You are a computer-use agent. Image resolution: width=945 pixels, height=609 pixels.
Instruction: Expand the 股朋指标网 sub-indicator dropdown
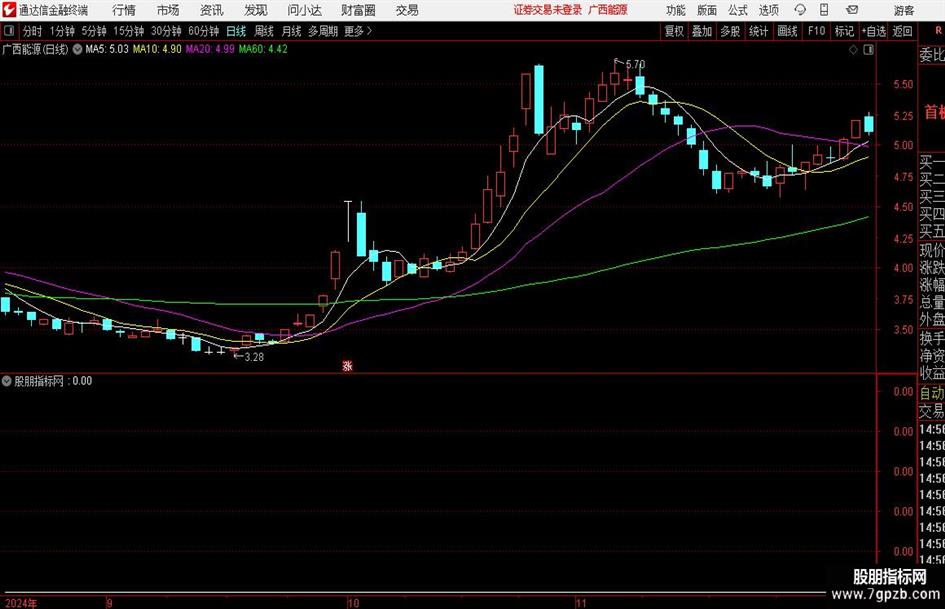point(7,381)
